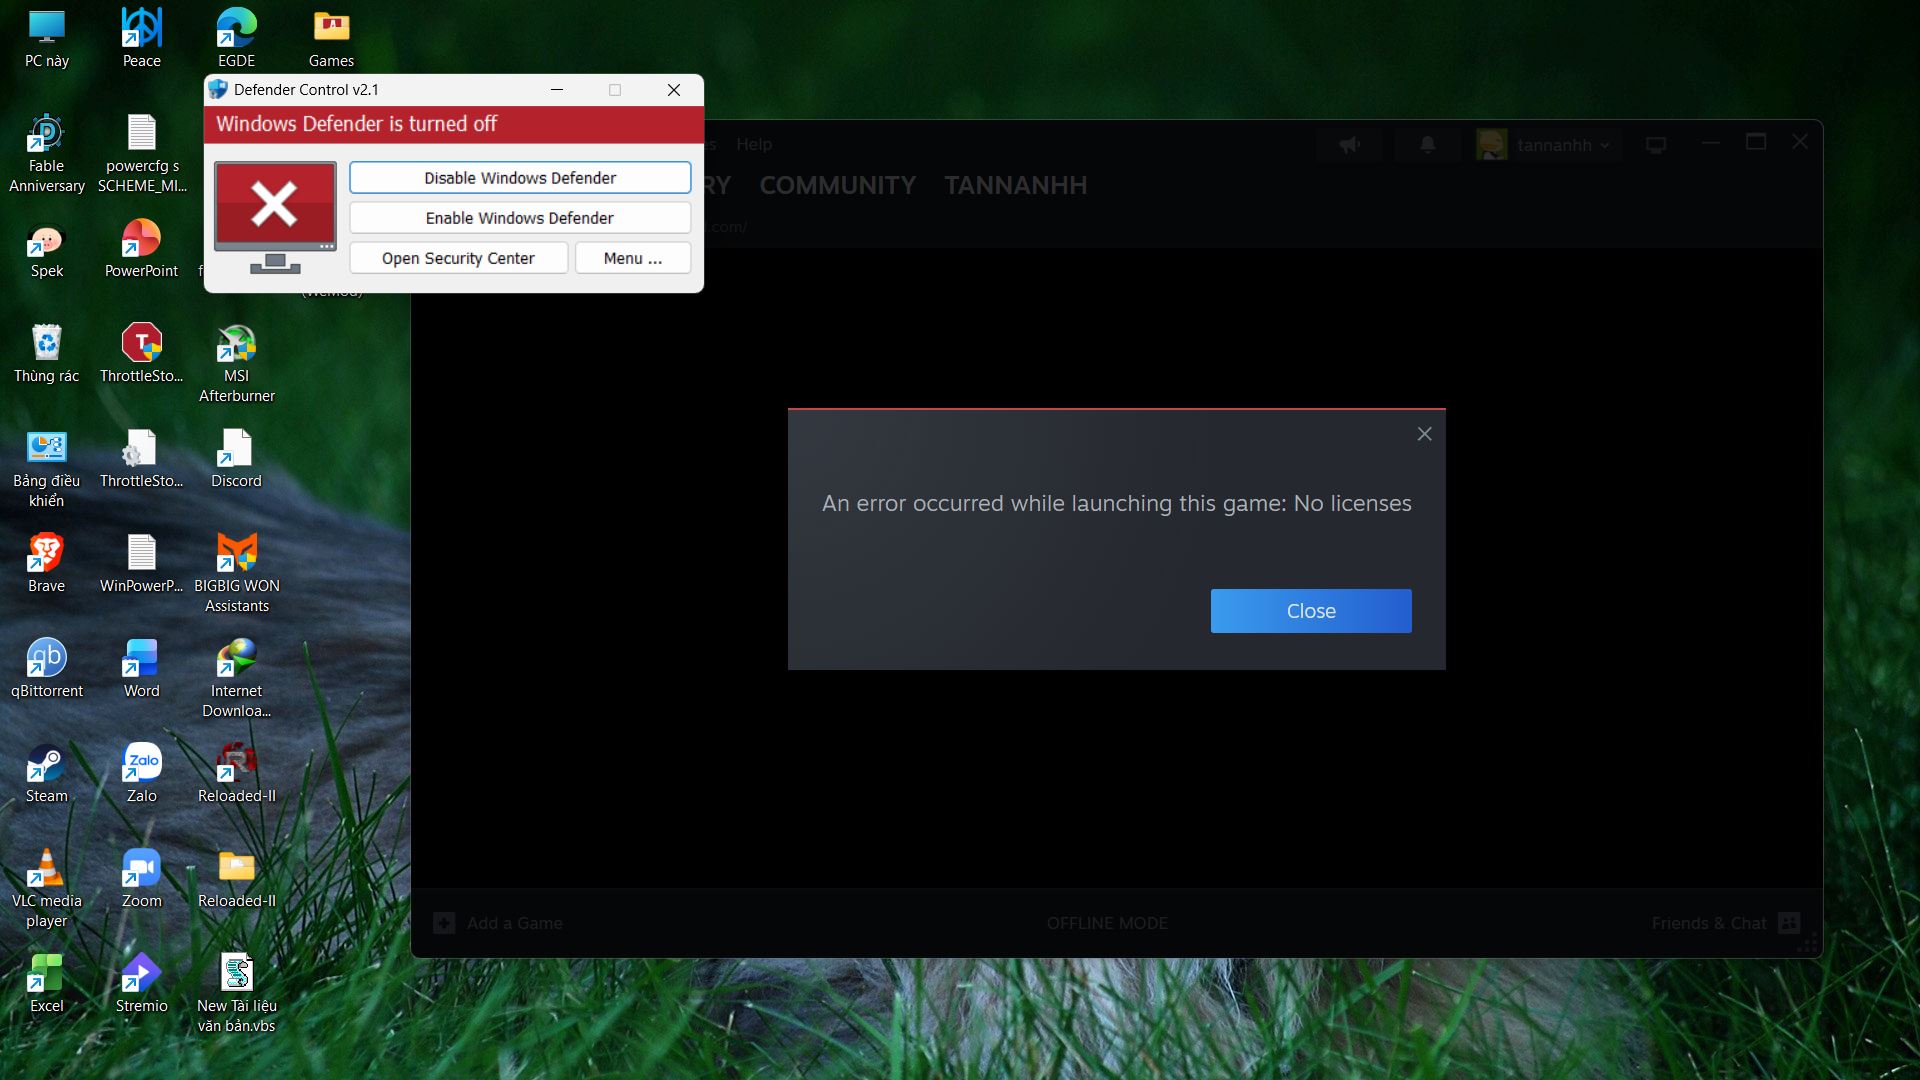Screen dimensions: 1920x1080
Task: Open the Menu ... dropdown in Defender Control
Action: 632,258
